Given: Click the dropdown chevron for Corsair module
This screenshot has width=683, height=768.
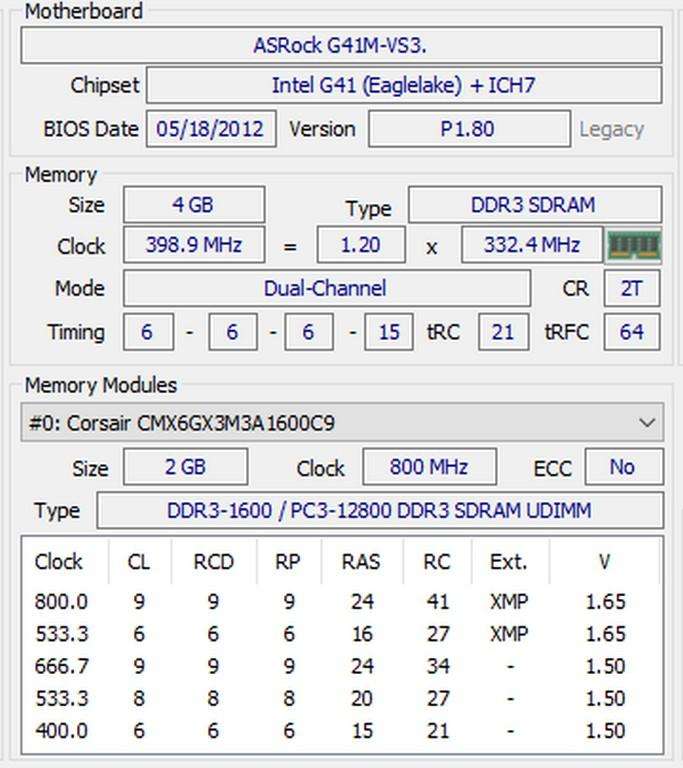Looking at the screenshot, I should tap(647, 423).
